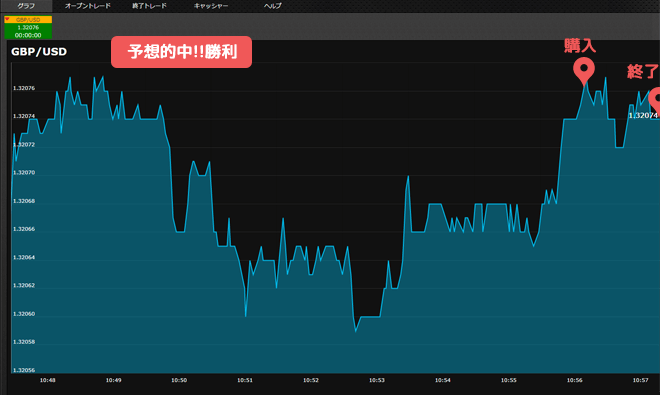660x395 pixels.
Task: Switch to the グラフ tab
Action: point(26,6)
